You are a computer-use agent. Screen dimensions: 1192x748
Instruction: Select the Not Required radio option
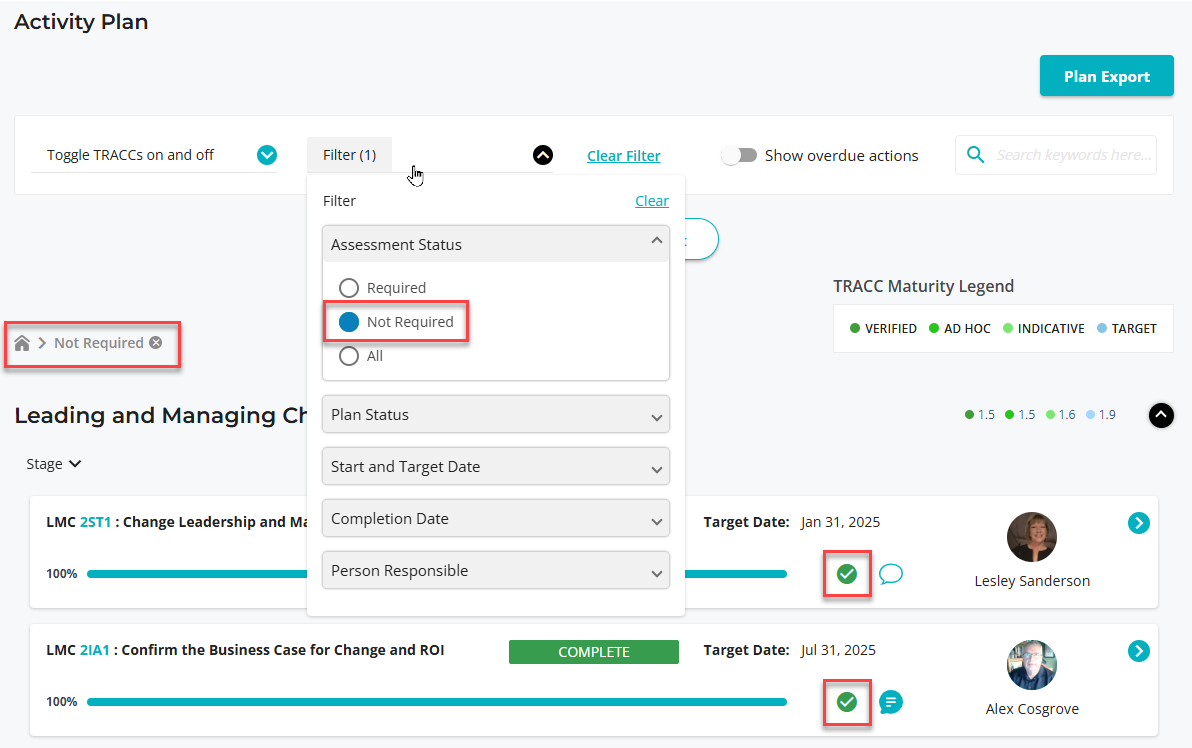pos(349,322)
